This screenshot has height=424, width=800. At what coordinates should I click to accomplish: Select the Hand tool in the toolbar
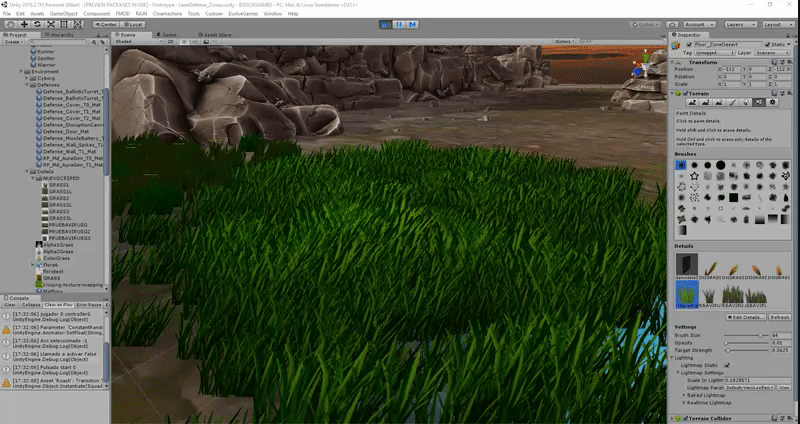pyautogui.click(x=10, y=24)
